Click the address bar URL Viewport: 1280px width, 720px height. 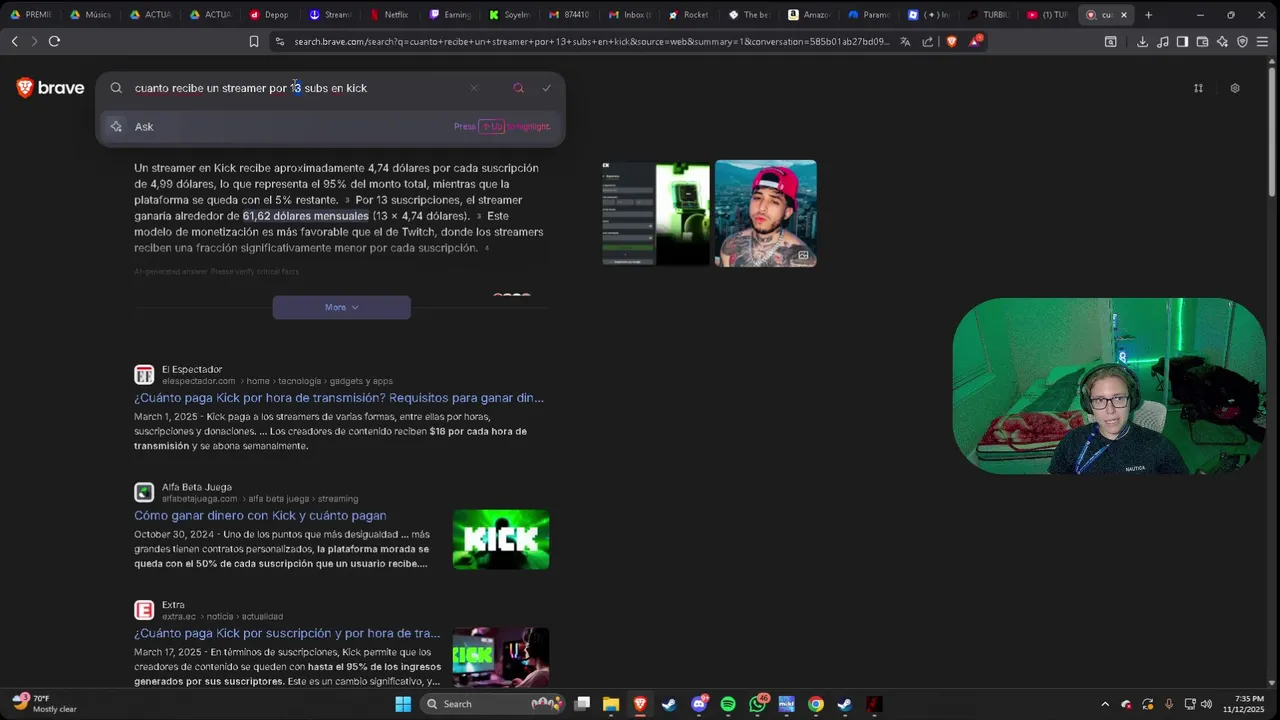(590, 42)
